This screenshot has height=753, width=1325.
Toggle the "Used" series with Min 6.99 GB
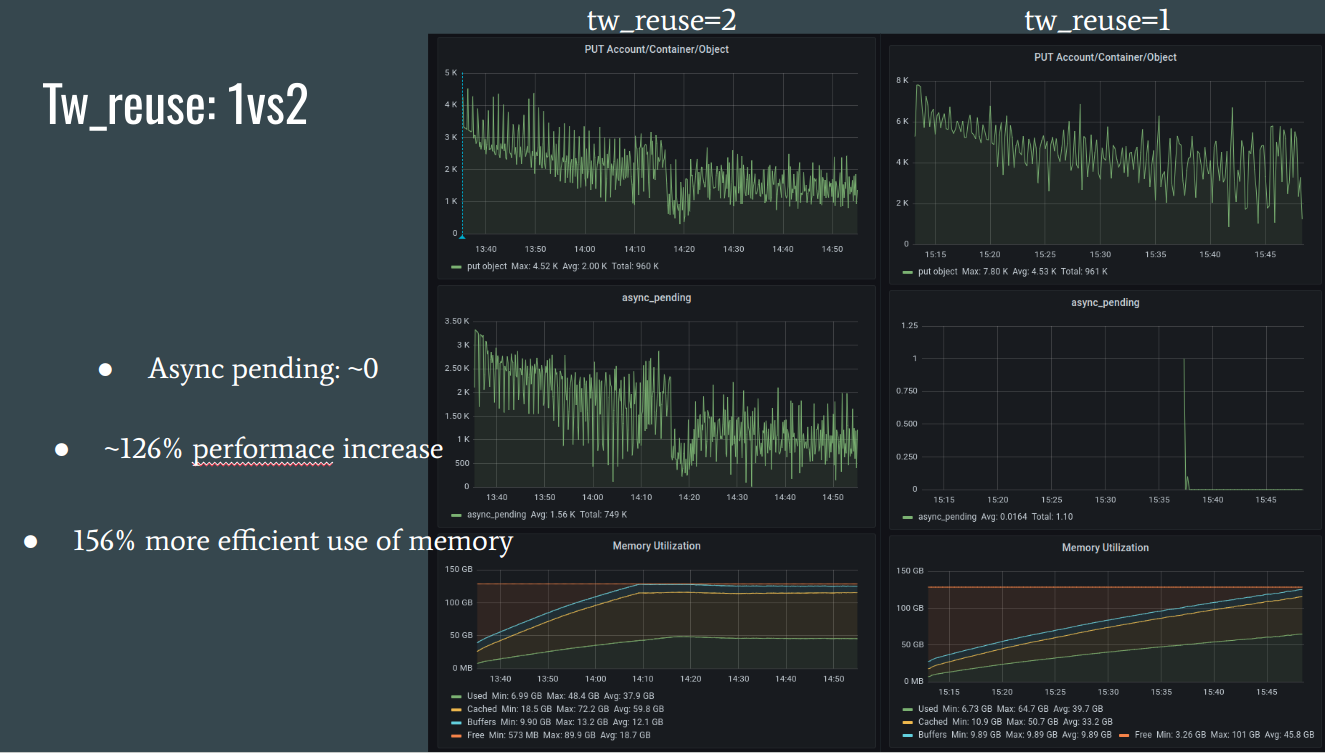478,696
